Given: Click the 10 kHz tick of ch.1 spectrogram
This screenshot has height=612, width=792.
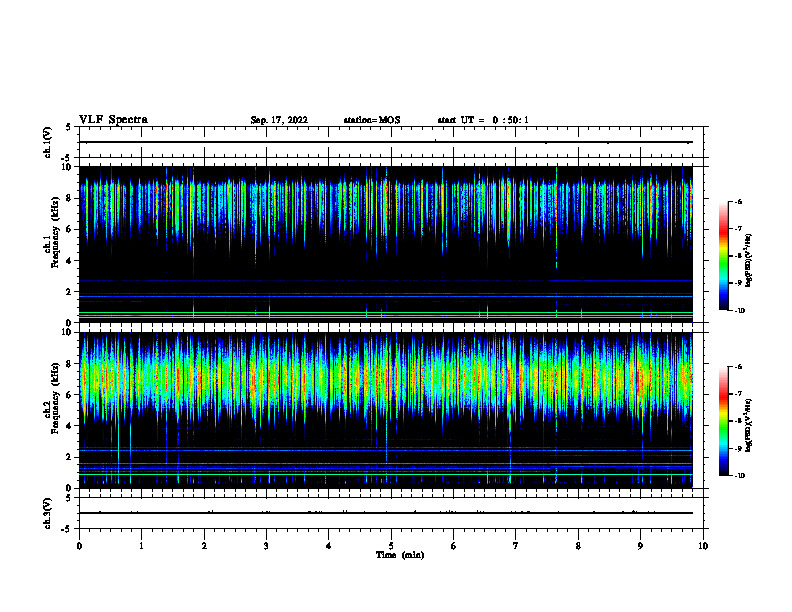Looking at the screenshot, I should tap(67, 167).
